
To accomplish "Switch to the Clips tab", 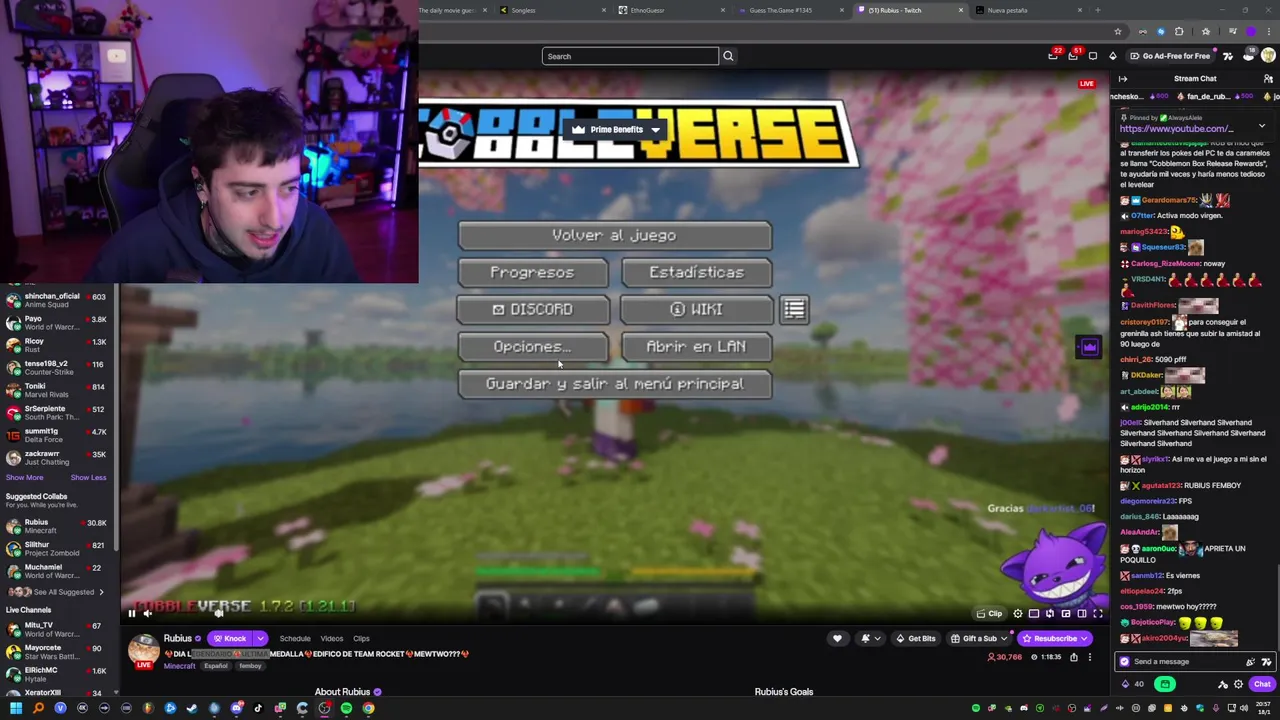I will 361,638.
